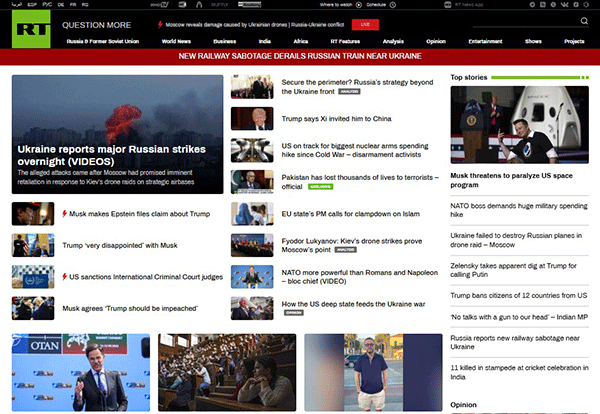Screen dimensions: 600x414
Task: Open EU state's PM clampdown on Islam
Action: tap(351, 214)
